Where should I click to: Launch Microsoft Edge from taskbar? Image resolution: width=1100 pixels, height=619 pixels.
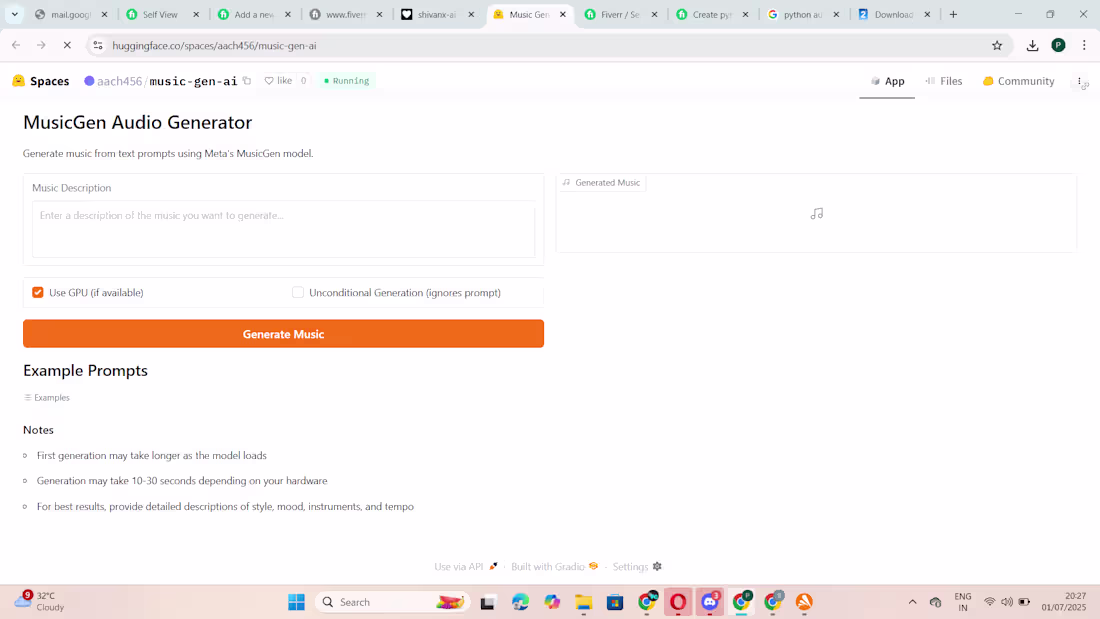(520, 602)
